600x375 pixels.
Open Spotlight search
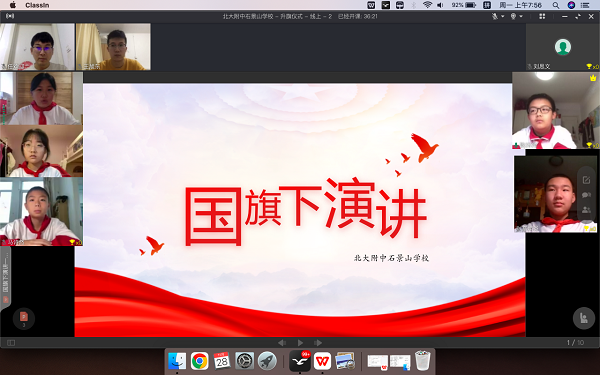click(x=556, y=5)
